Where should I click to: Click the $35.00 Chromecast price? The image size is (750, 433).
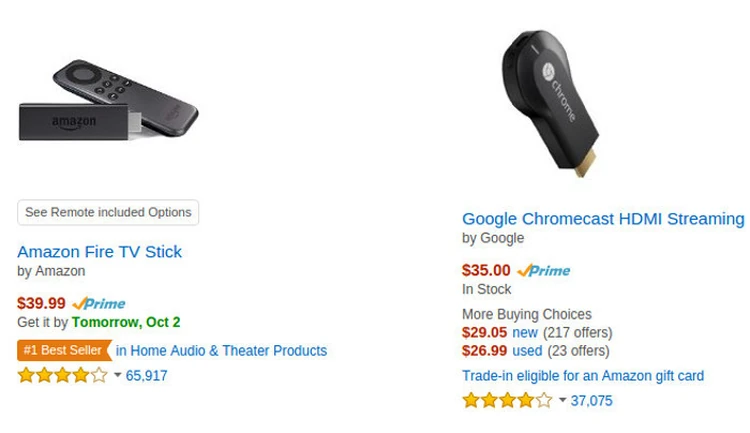pyautogui.click(x=486, y=270)
